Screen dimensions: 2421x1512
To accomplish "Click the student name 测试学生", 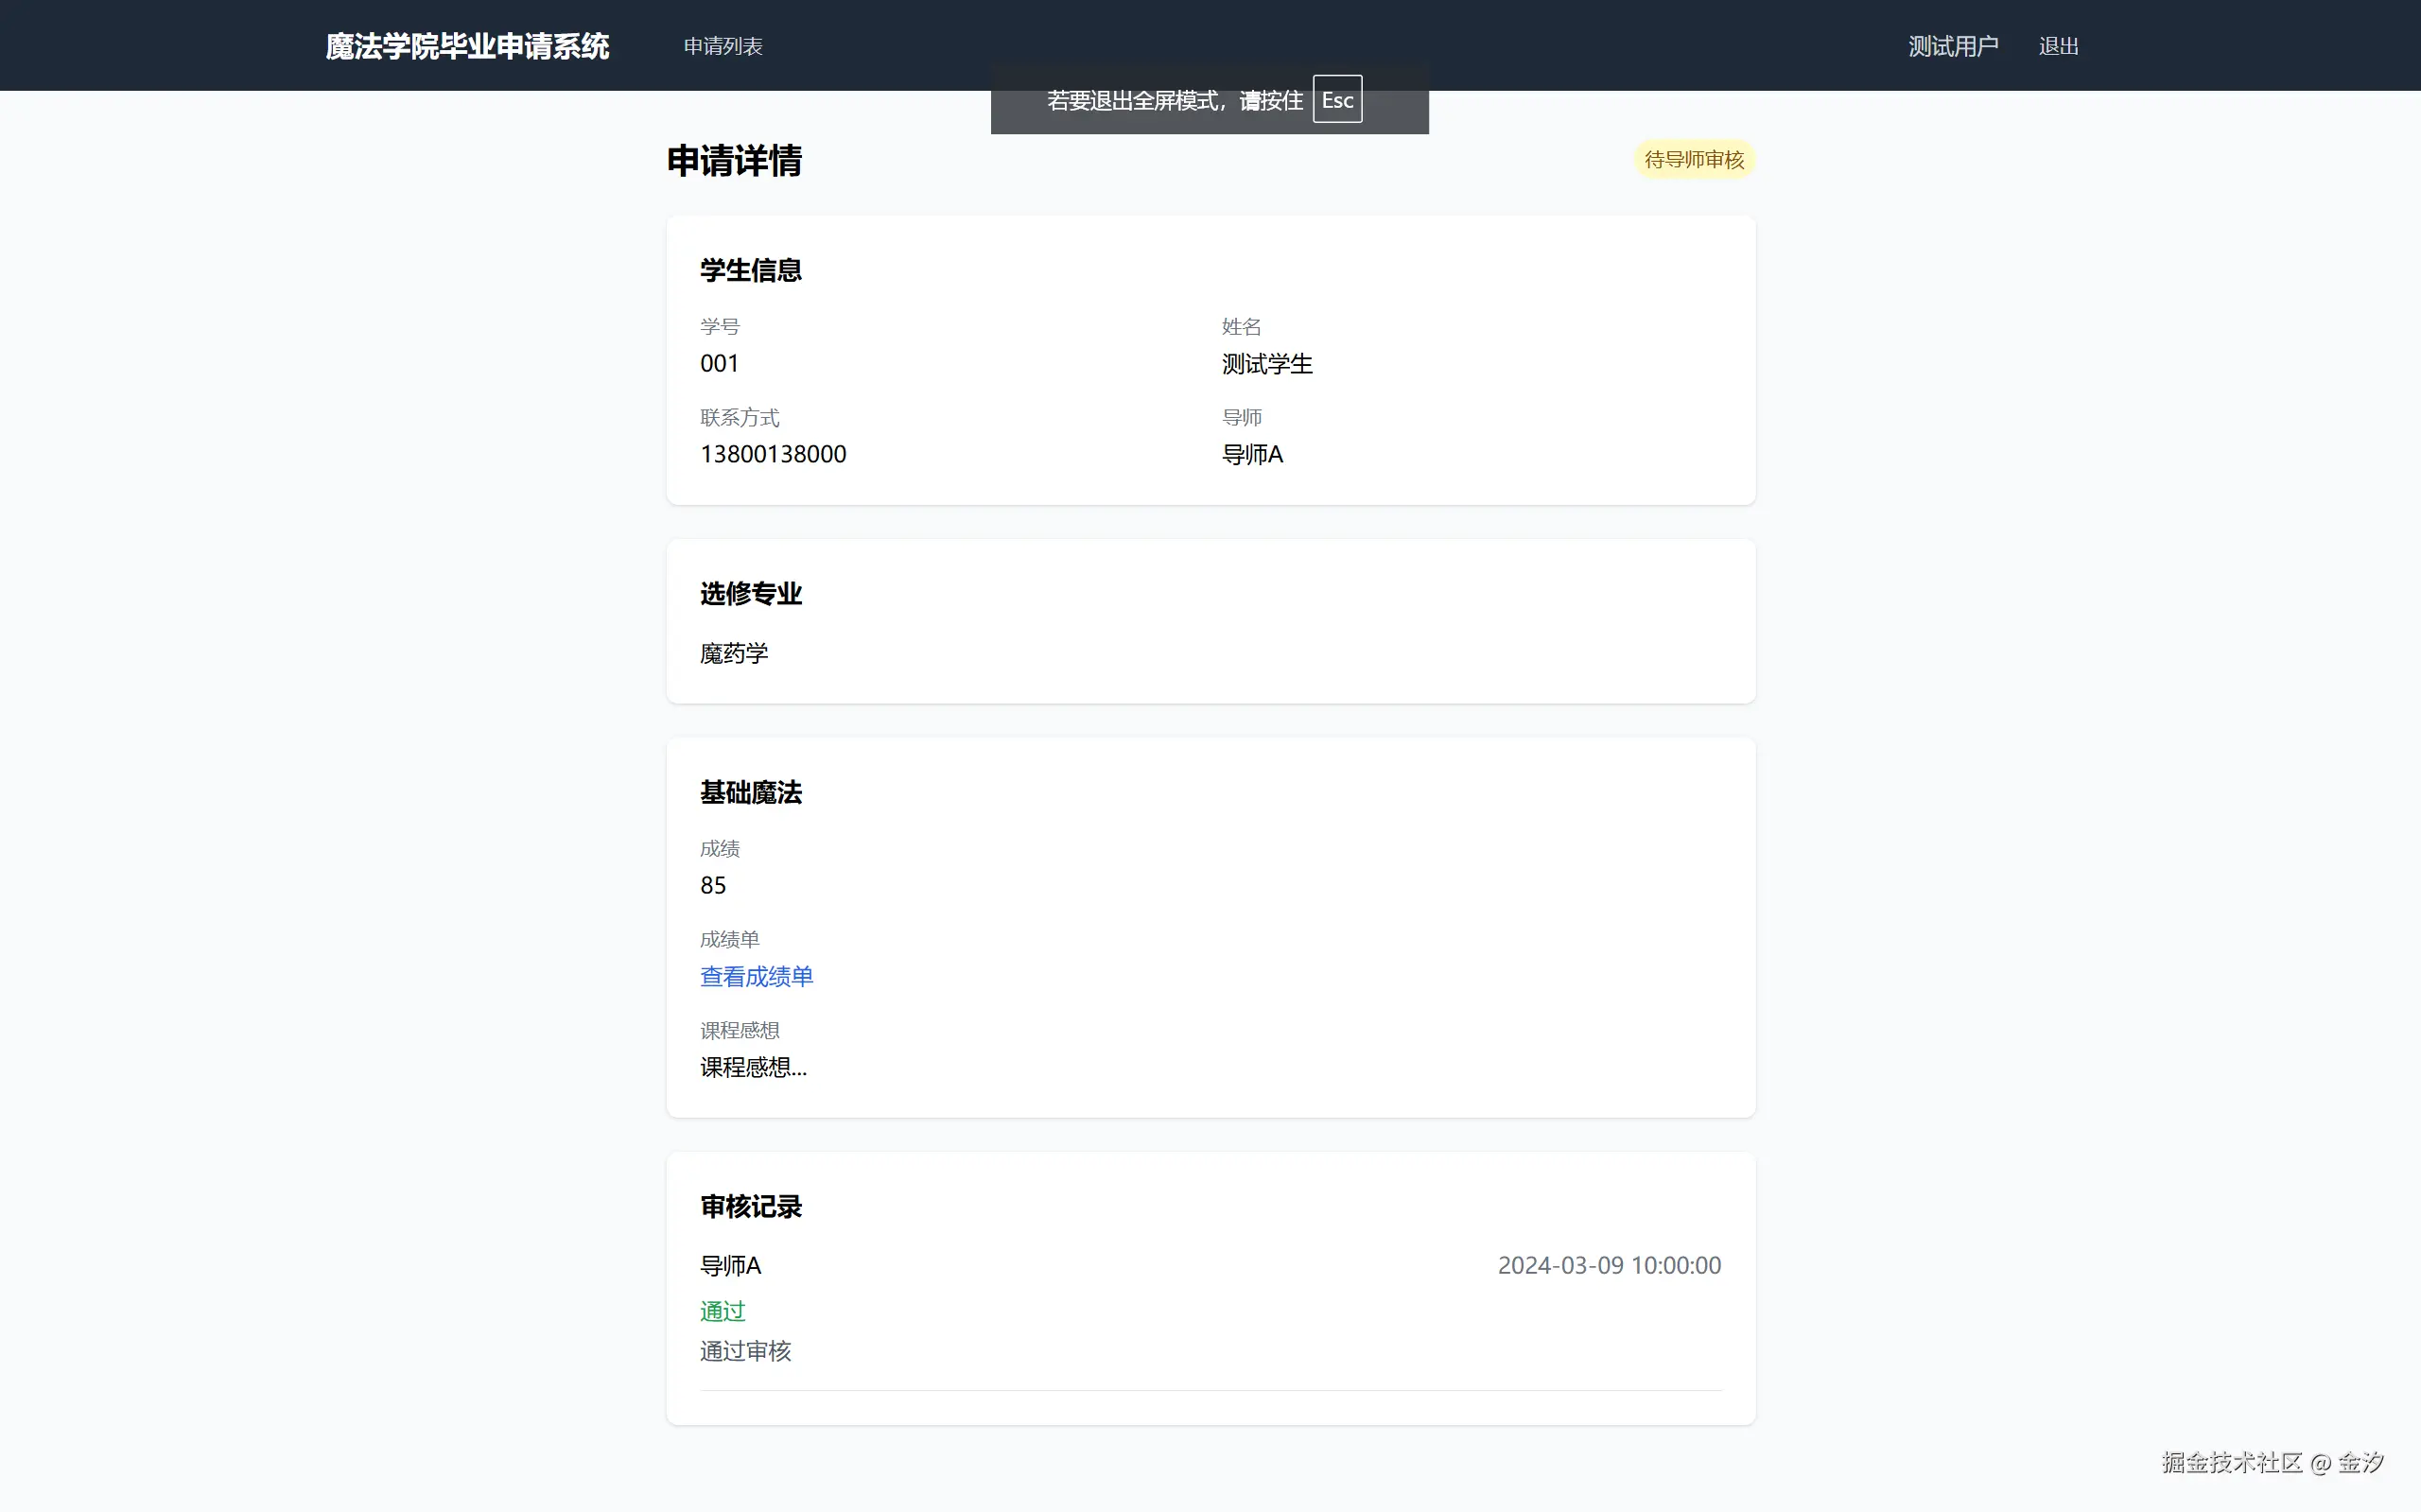I will 1266,364.
